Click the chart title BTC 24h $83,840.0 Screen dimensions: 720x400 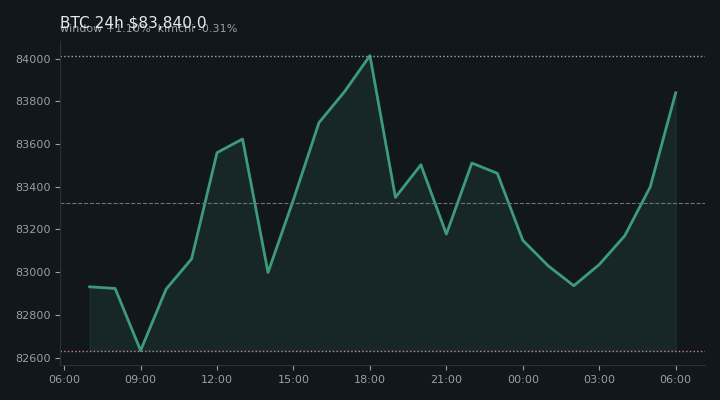tap(133, 22)
